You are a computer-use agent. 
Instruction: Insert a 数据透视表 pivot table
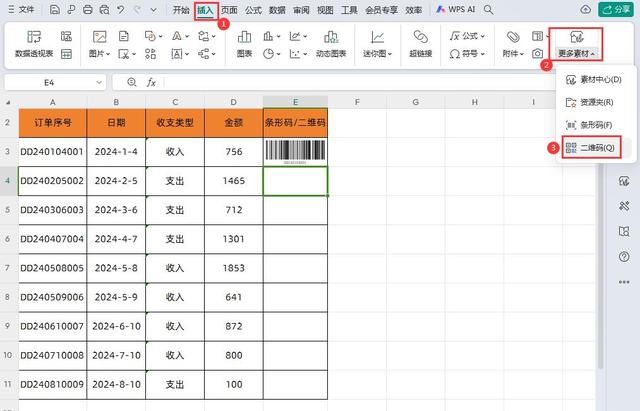(x=34, y=44)
